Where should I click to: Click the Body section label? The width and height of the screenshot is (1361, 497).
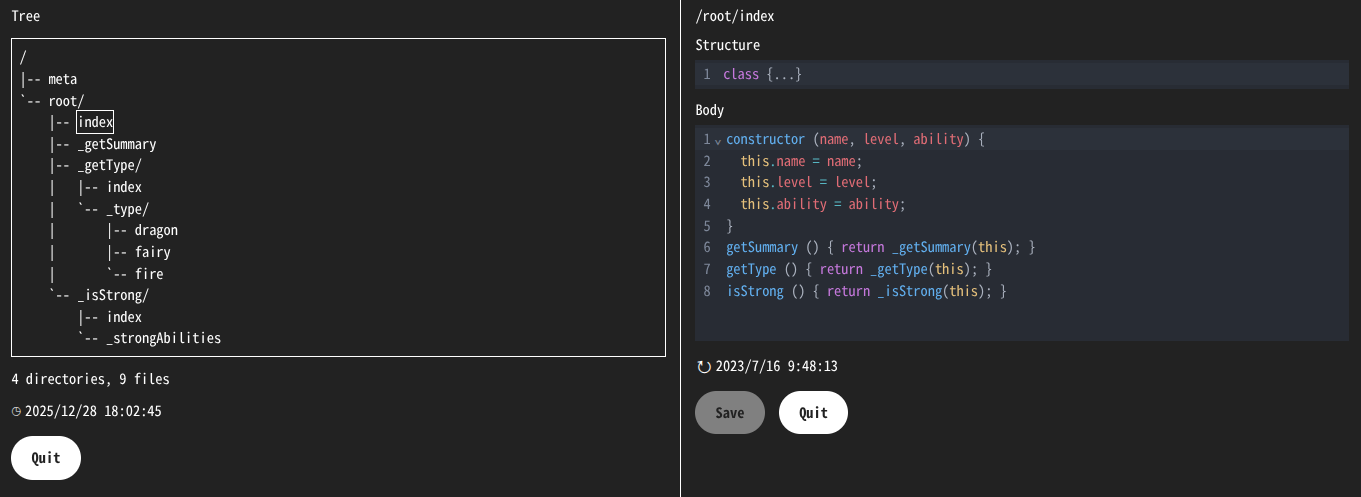click(x=709, y=110)
